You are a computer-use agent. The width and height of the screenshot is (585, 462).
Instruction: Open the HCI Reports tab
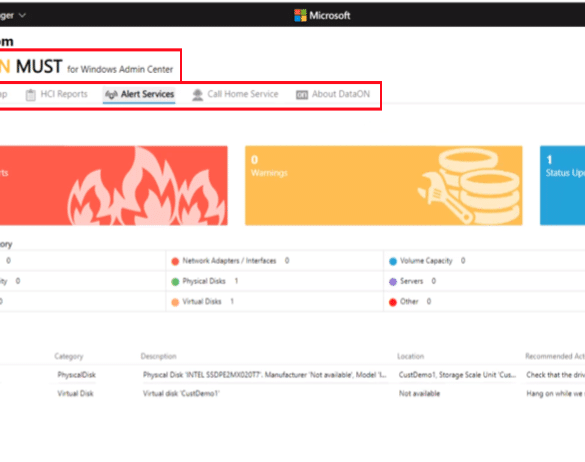pyautogui.click(x=56, y=94)
